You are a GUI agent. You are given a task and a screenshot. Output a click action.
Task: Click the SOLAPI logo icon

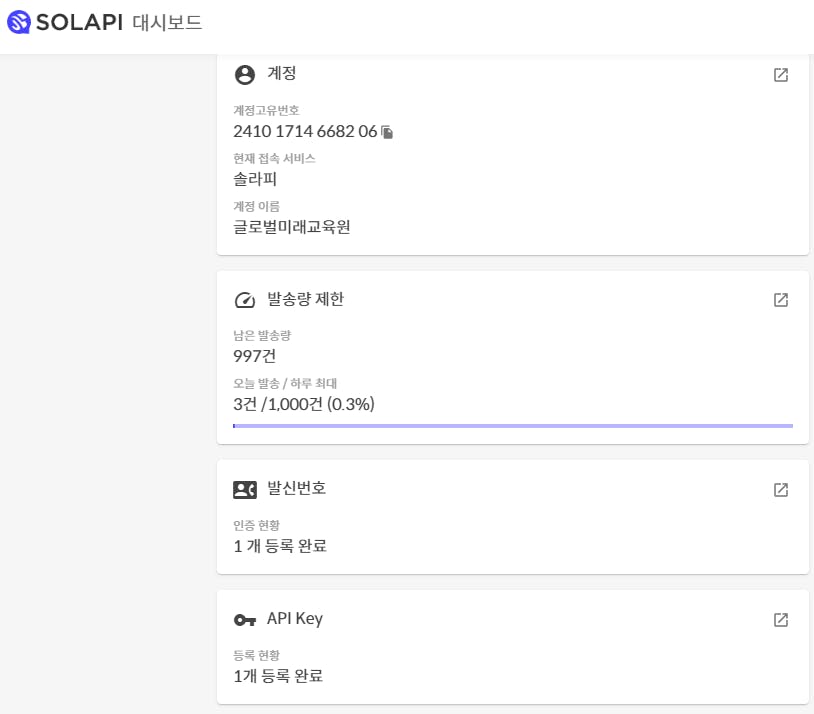[18, 21]
